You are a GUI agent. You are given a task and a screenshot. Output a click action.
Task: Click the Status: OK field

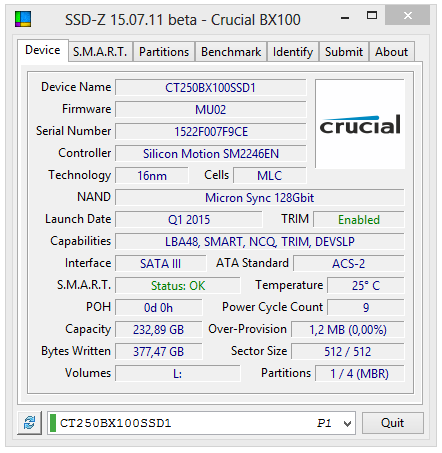(x=178, y=286)
